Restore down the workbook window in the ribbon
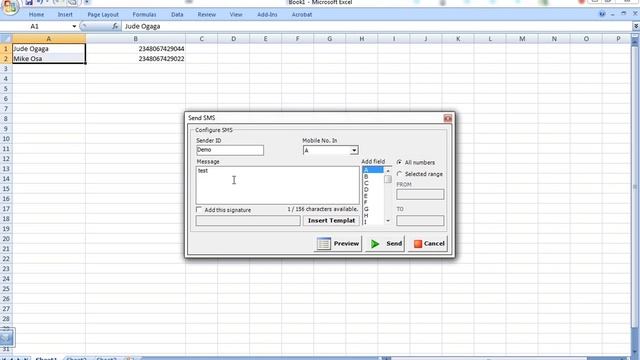This screenshot has width=640, height=360. [624, 14]
